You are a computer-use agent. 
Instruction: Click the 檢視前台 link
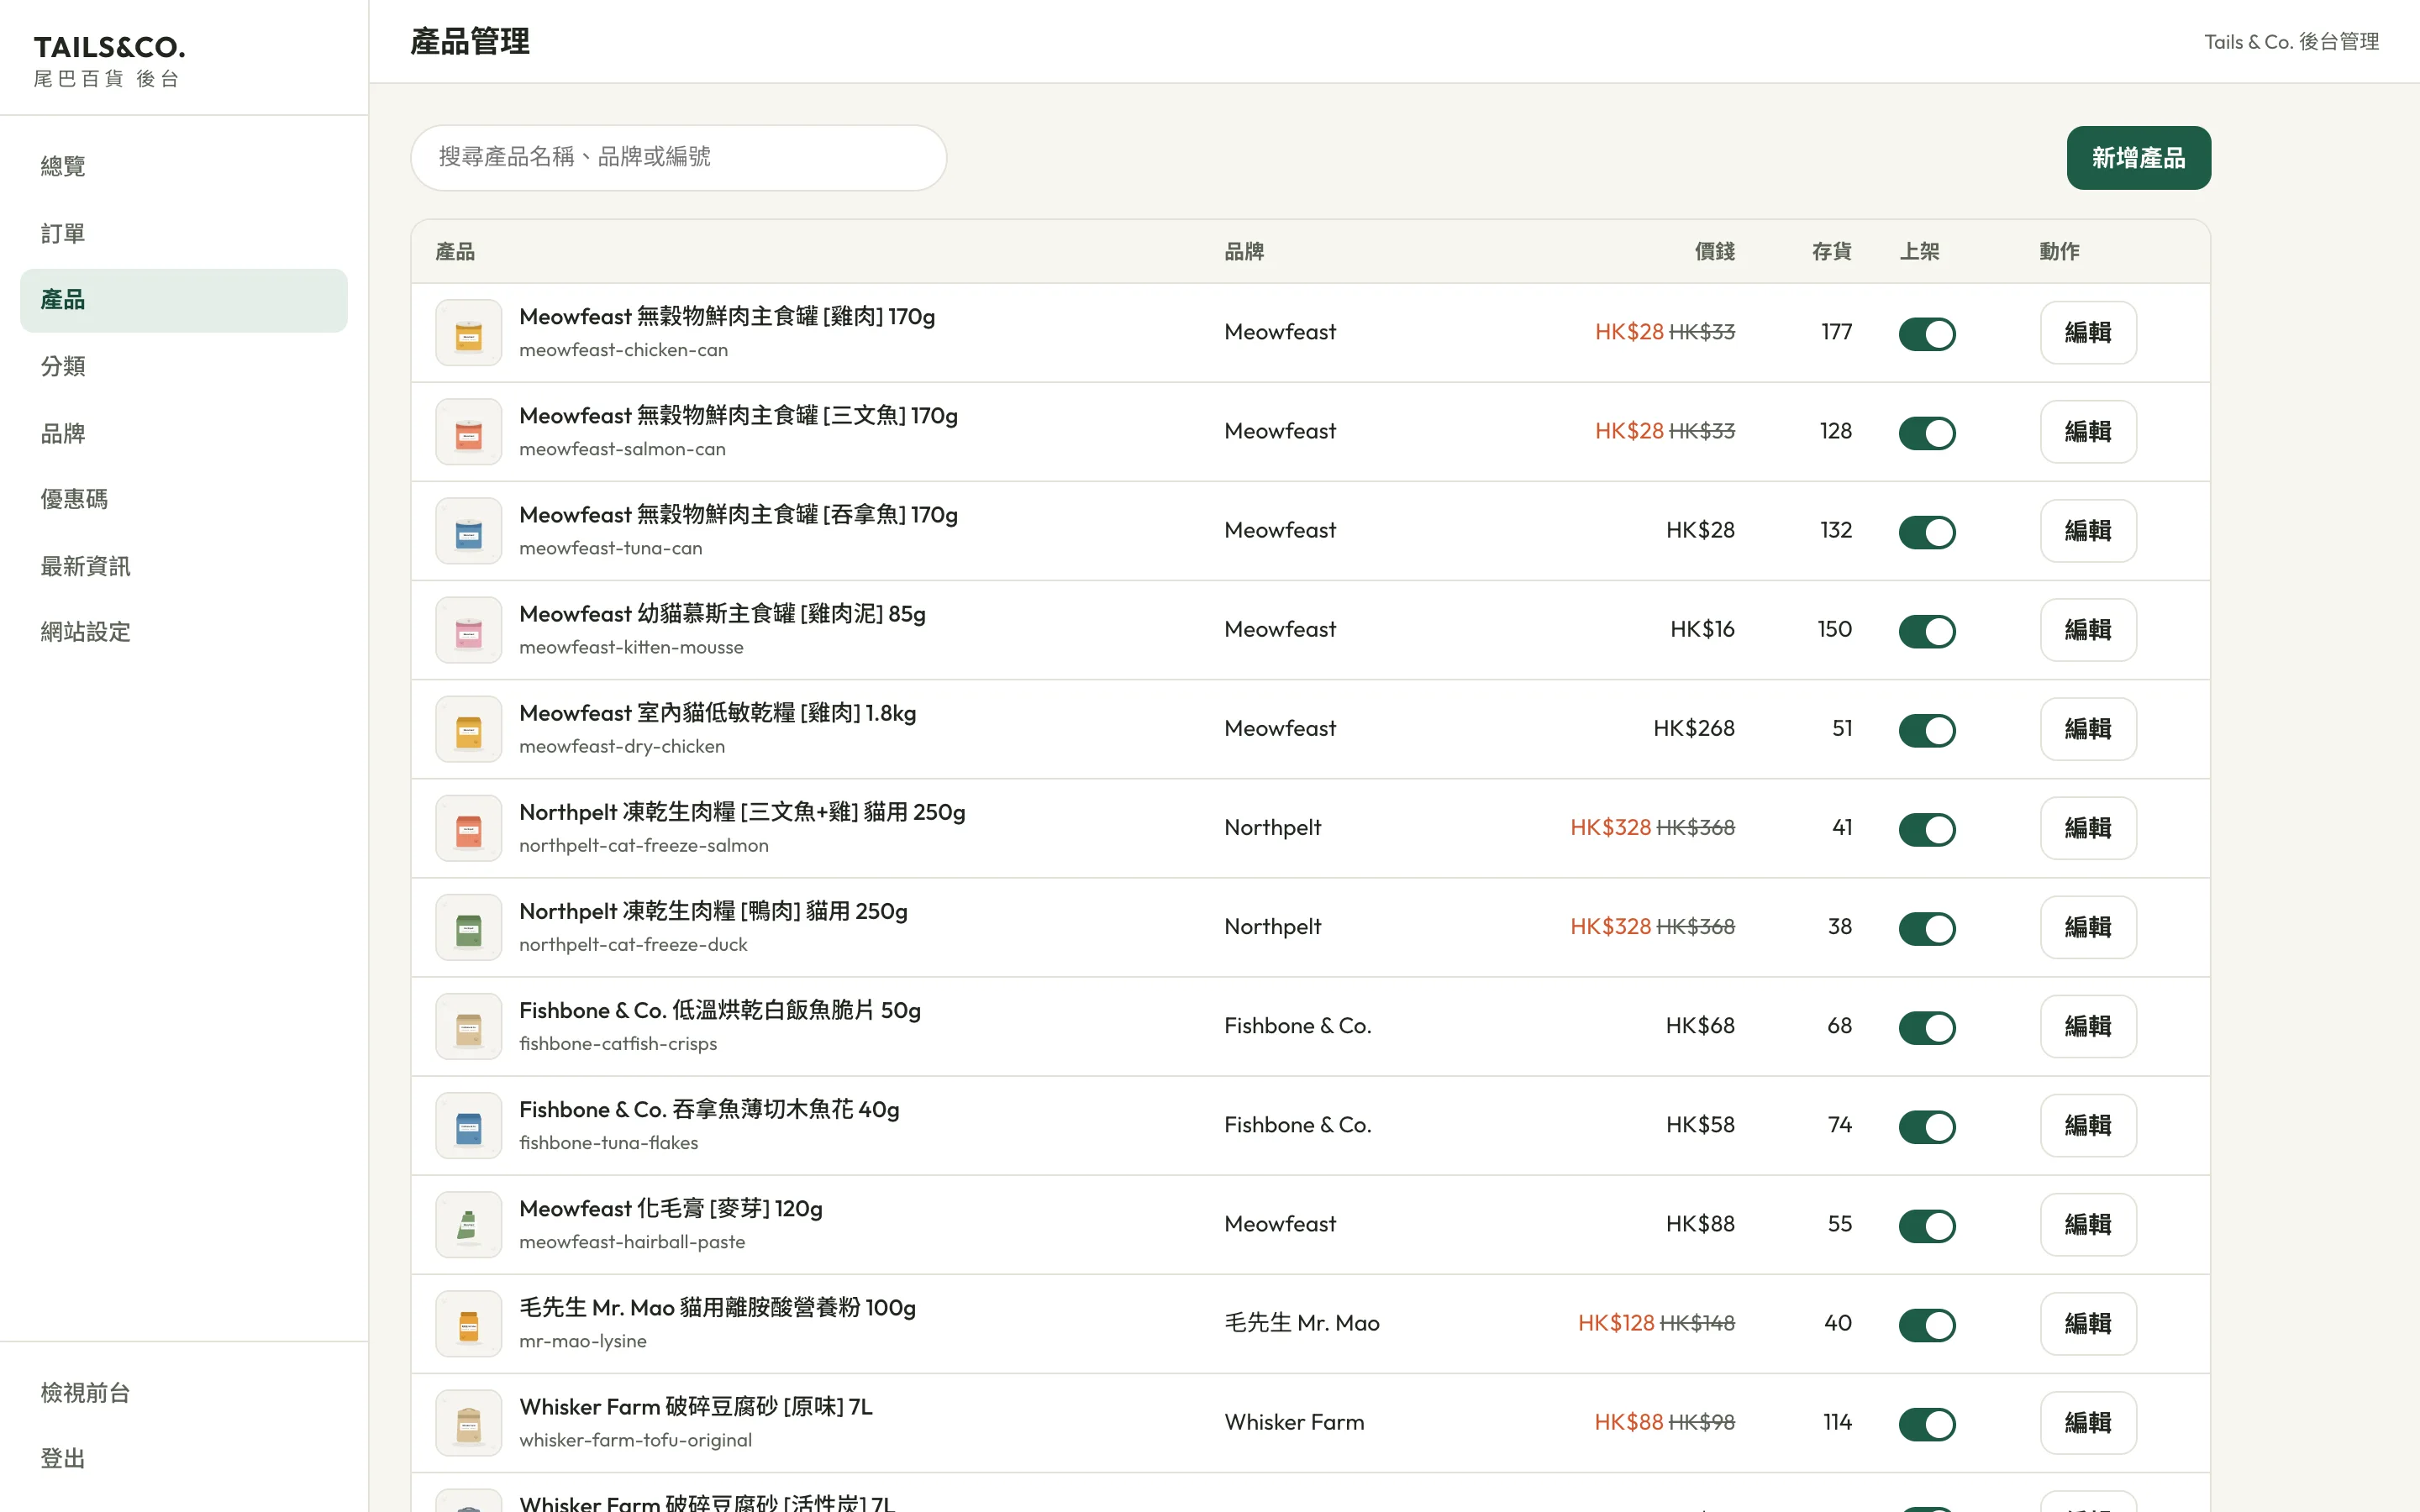[x=184, y=1392]
